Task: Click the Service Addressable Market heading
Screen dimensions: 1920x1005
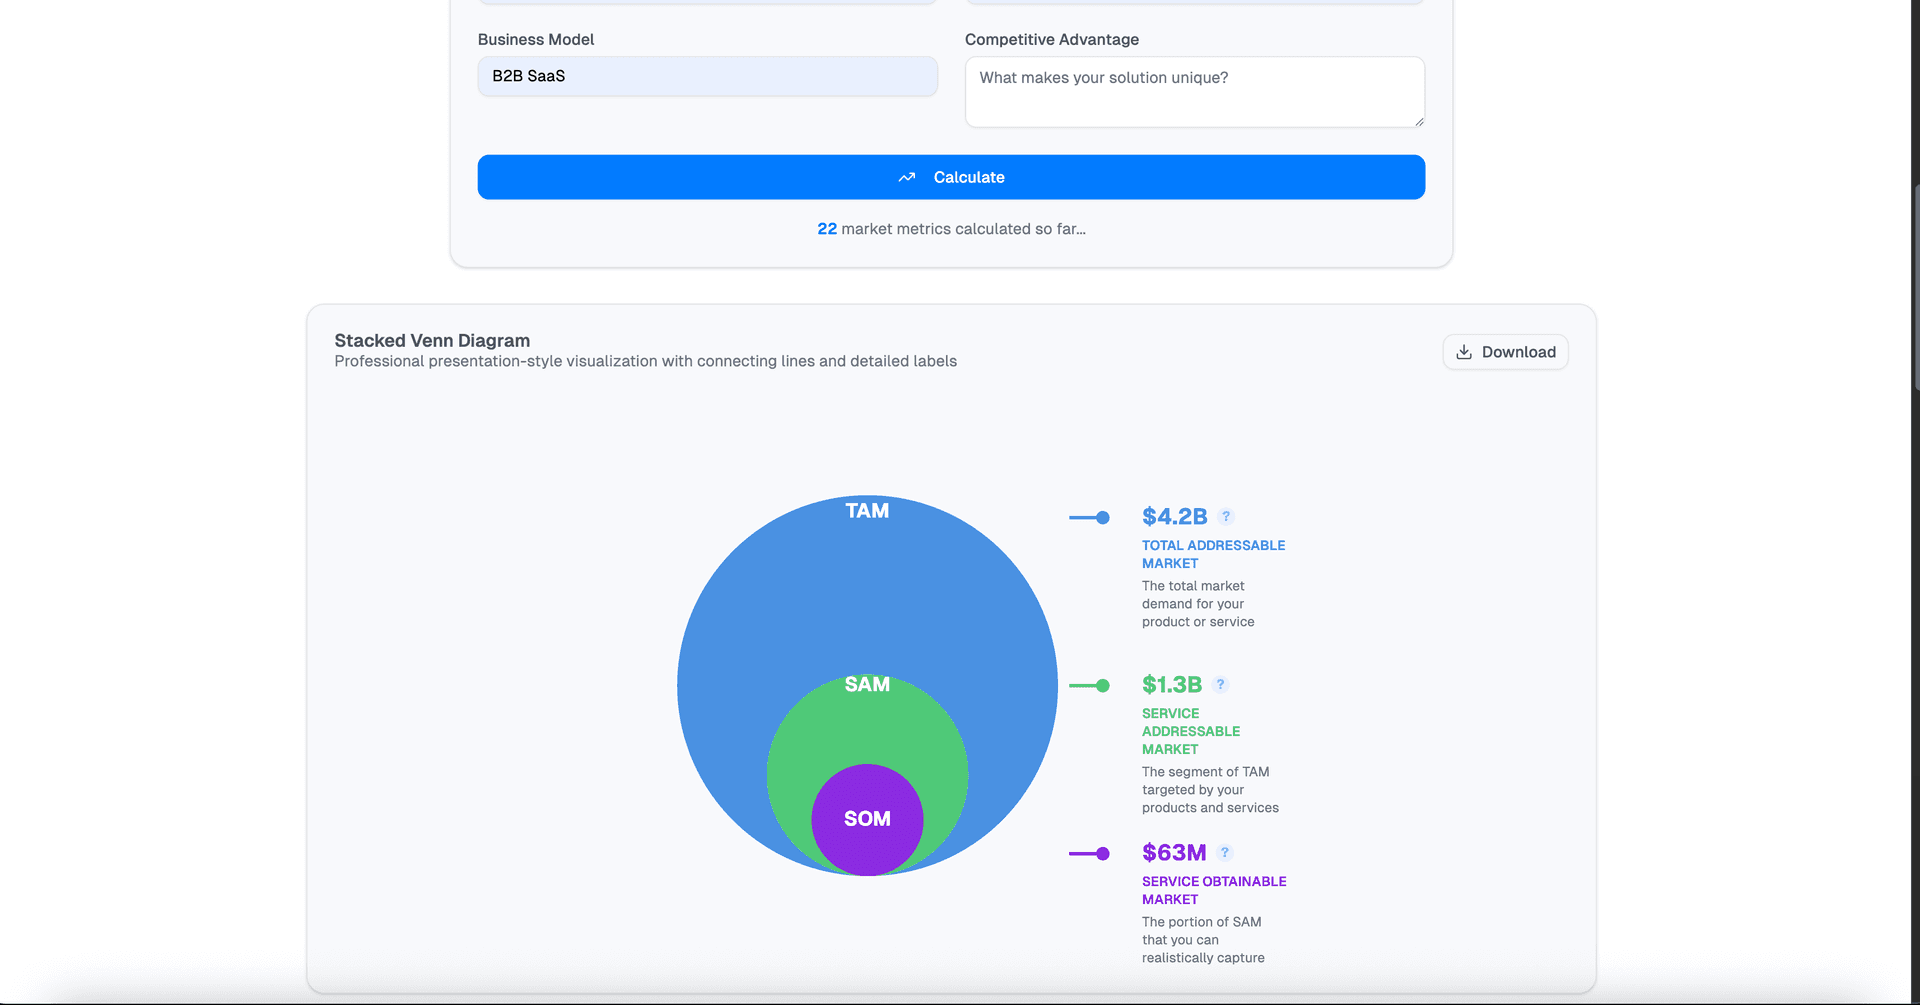Action: point(1190,731)
